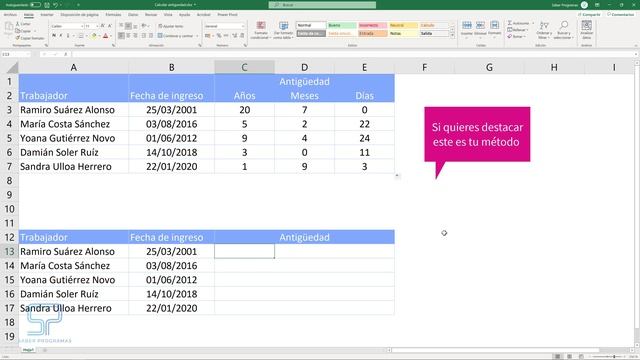Undo the last action
The width and height of the screenshot is (640, 360).
[x=55, y=5]
